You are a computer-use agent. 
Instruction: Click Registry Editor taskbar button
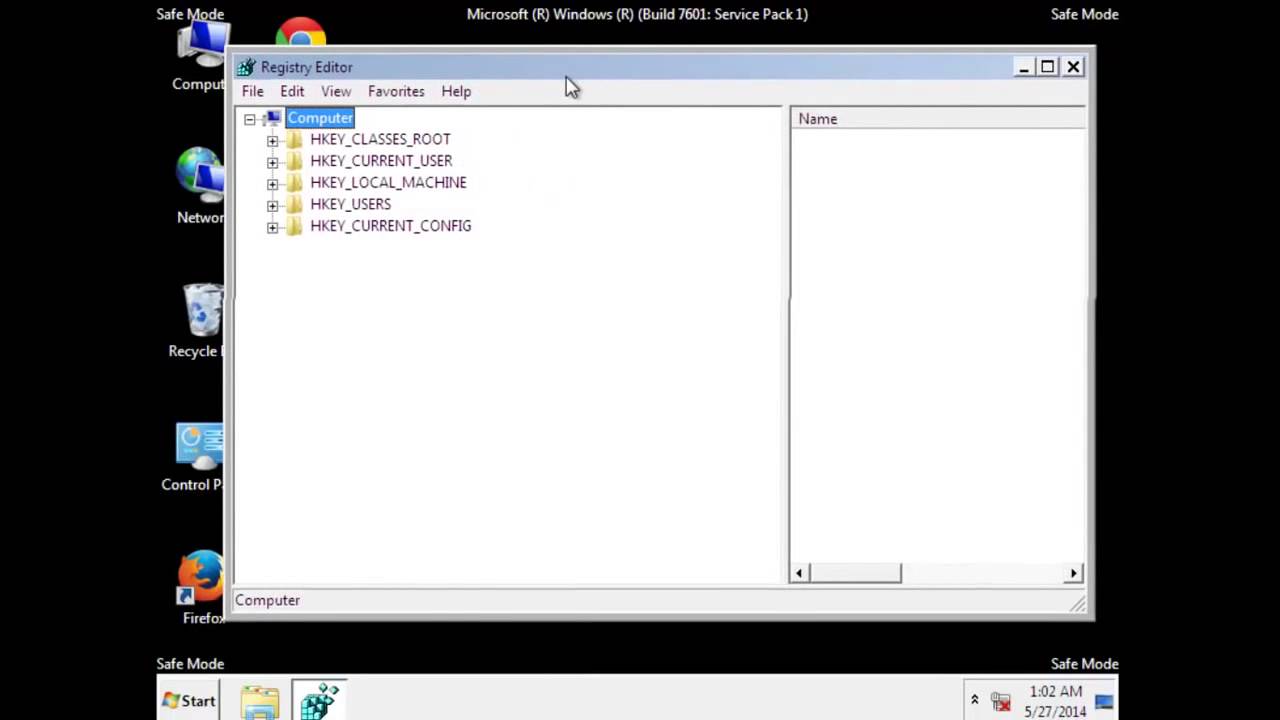pos(319,701)
